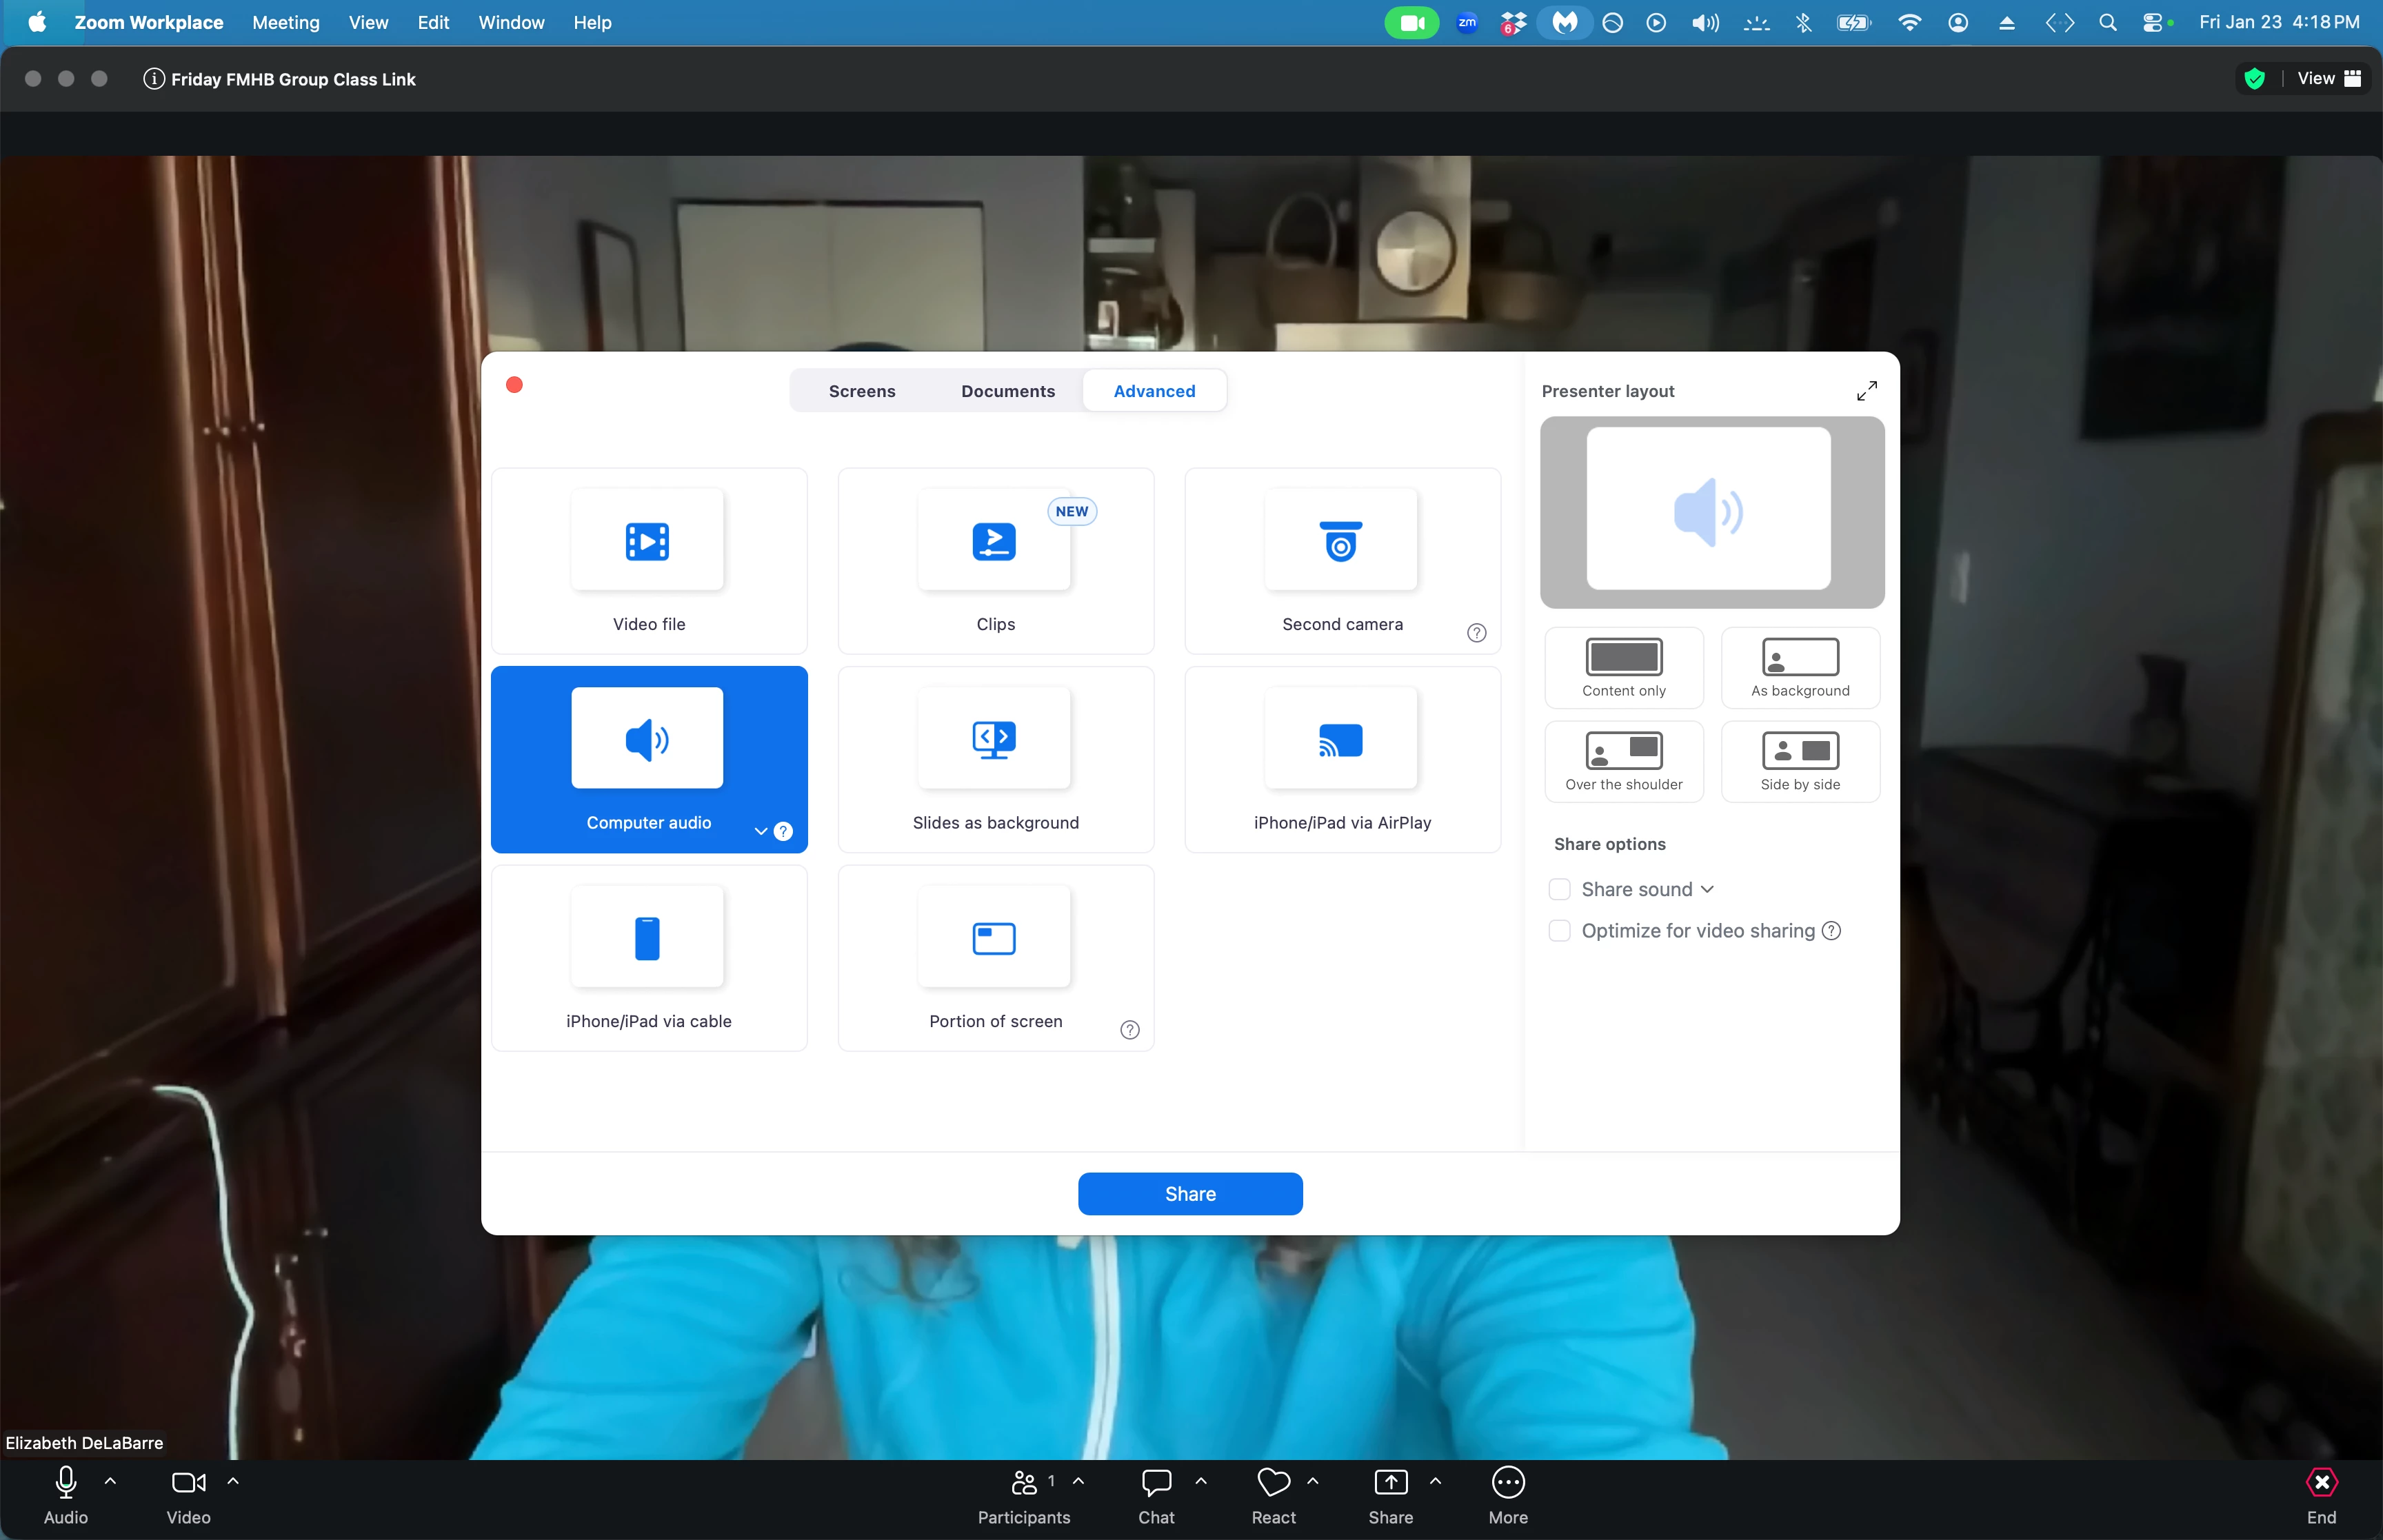The height and width of the screenshot is (1540, 2383).
Task: Switch to the Screens tab
Action: tap(861, 391)
